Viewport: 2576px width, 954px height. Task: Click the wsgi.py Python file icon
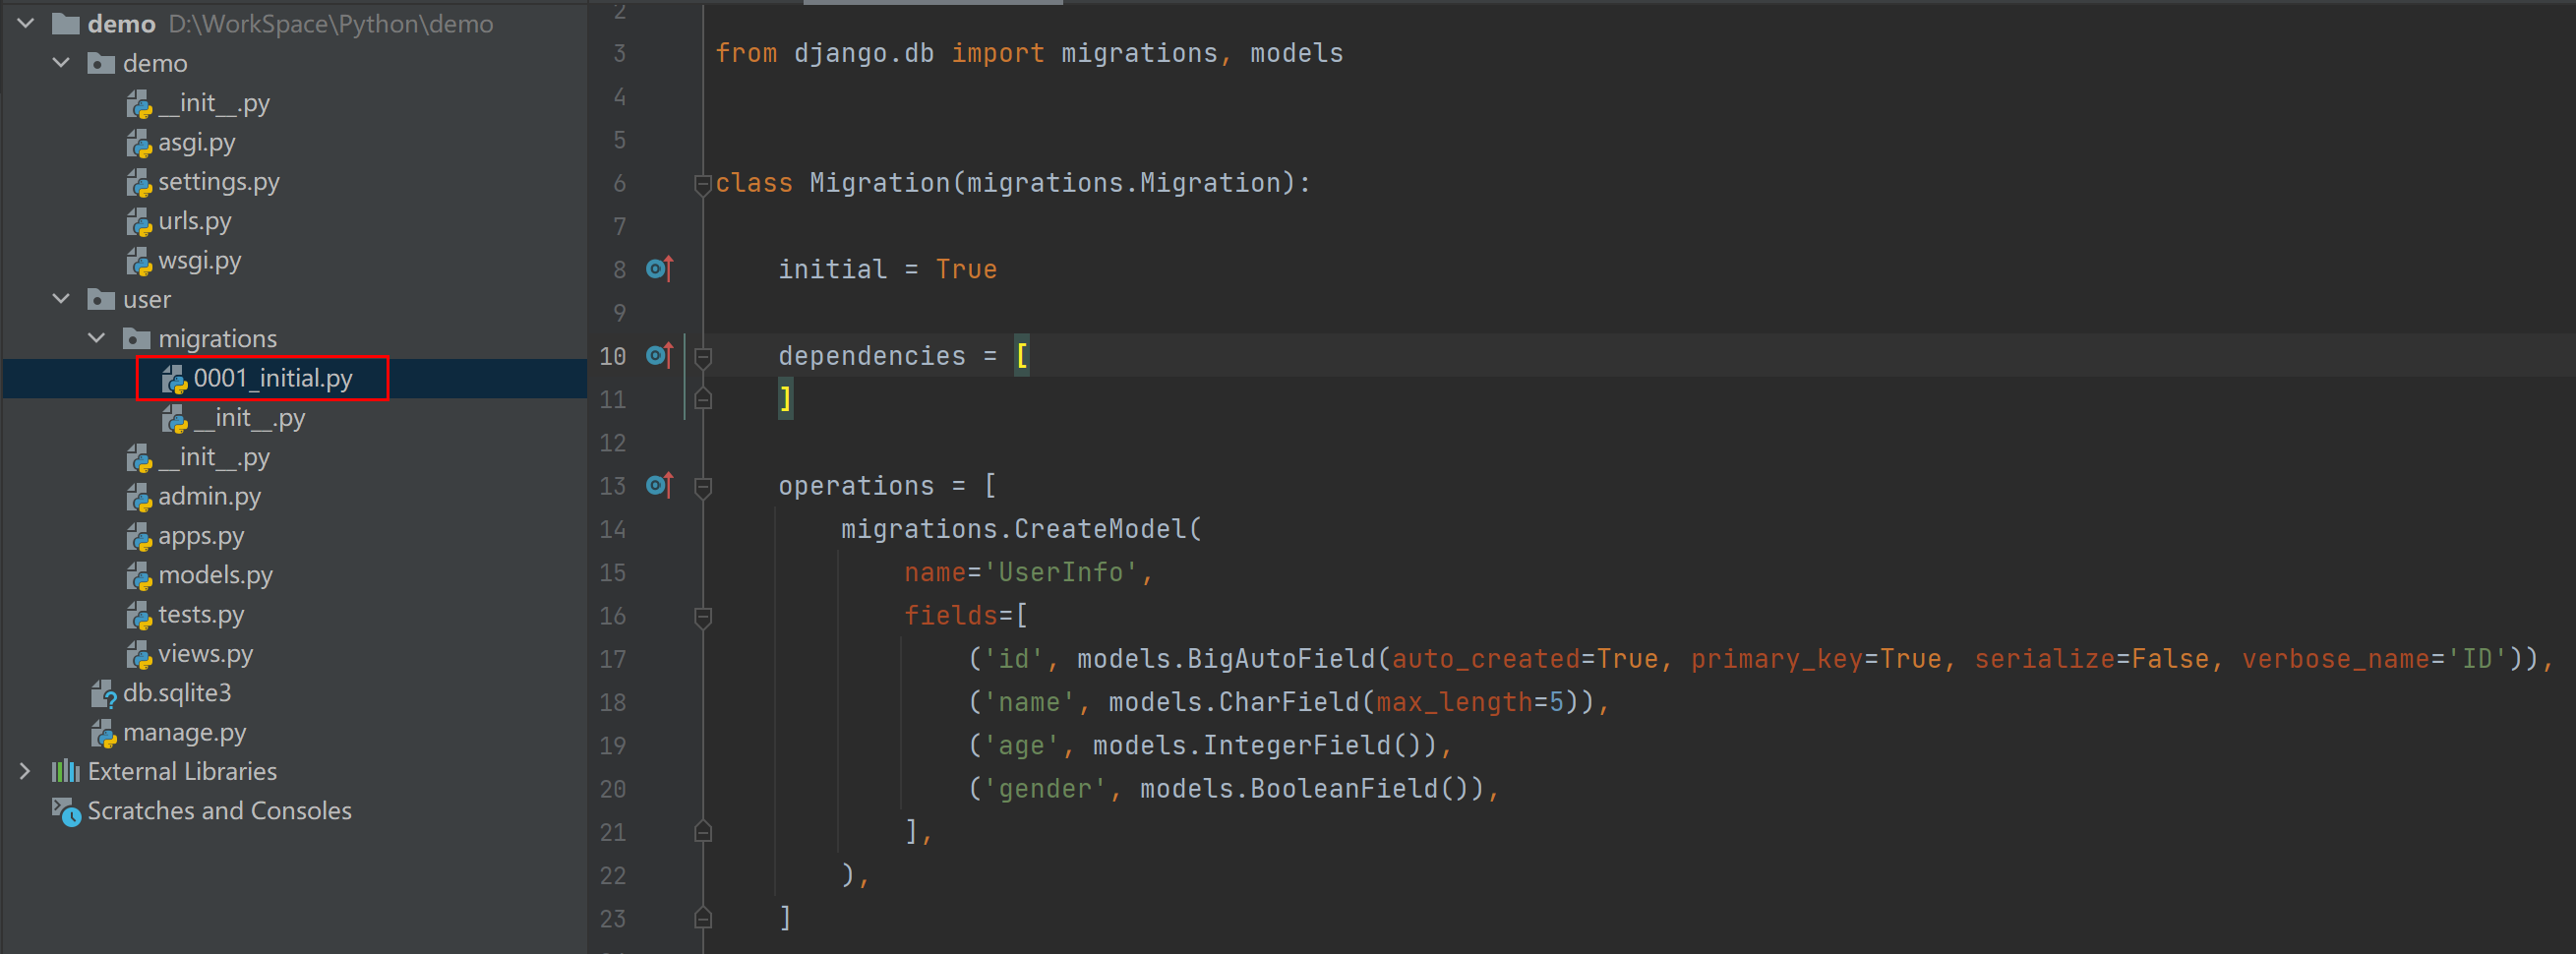coord(139,262)
